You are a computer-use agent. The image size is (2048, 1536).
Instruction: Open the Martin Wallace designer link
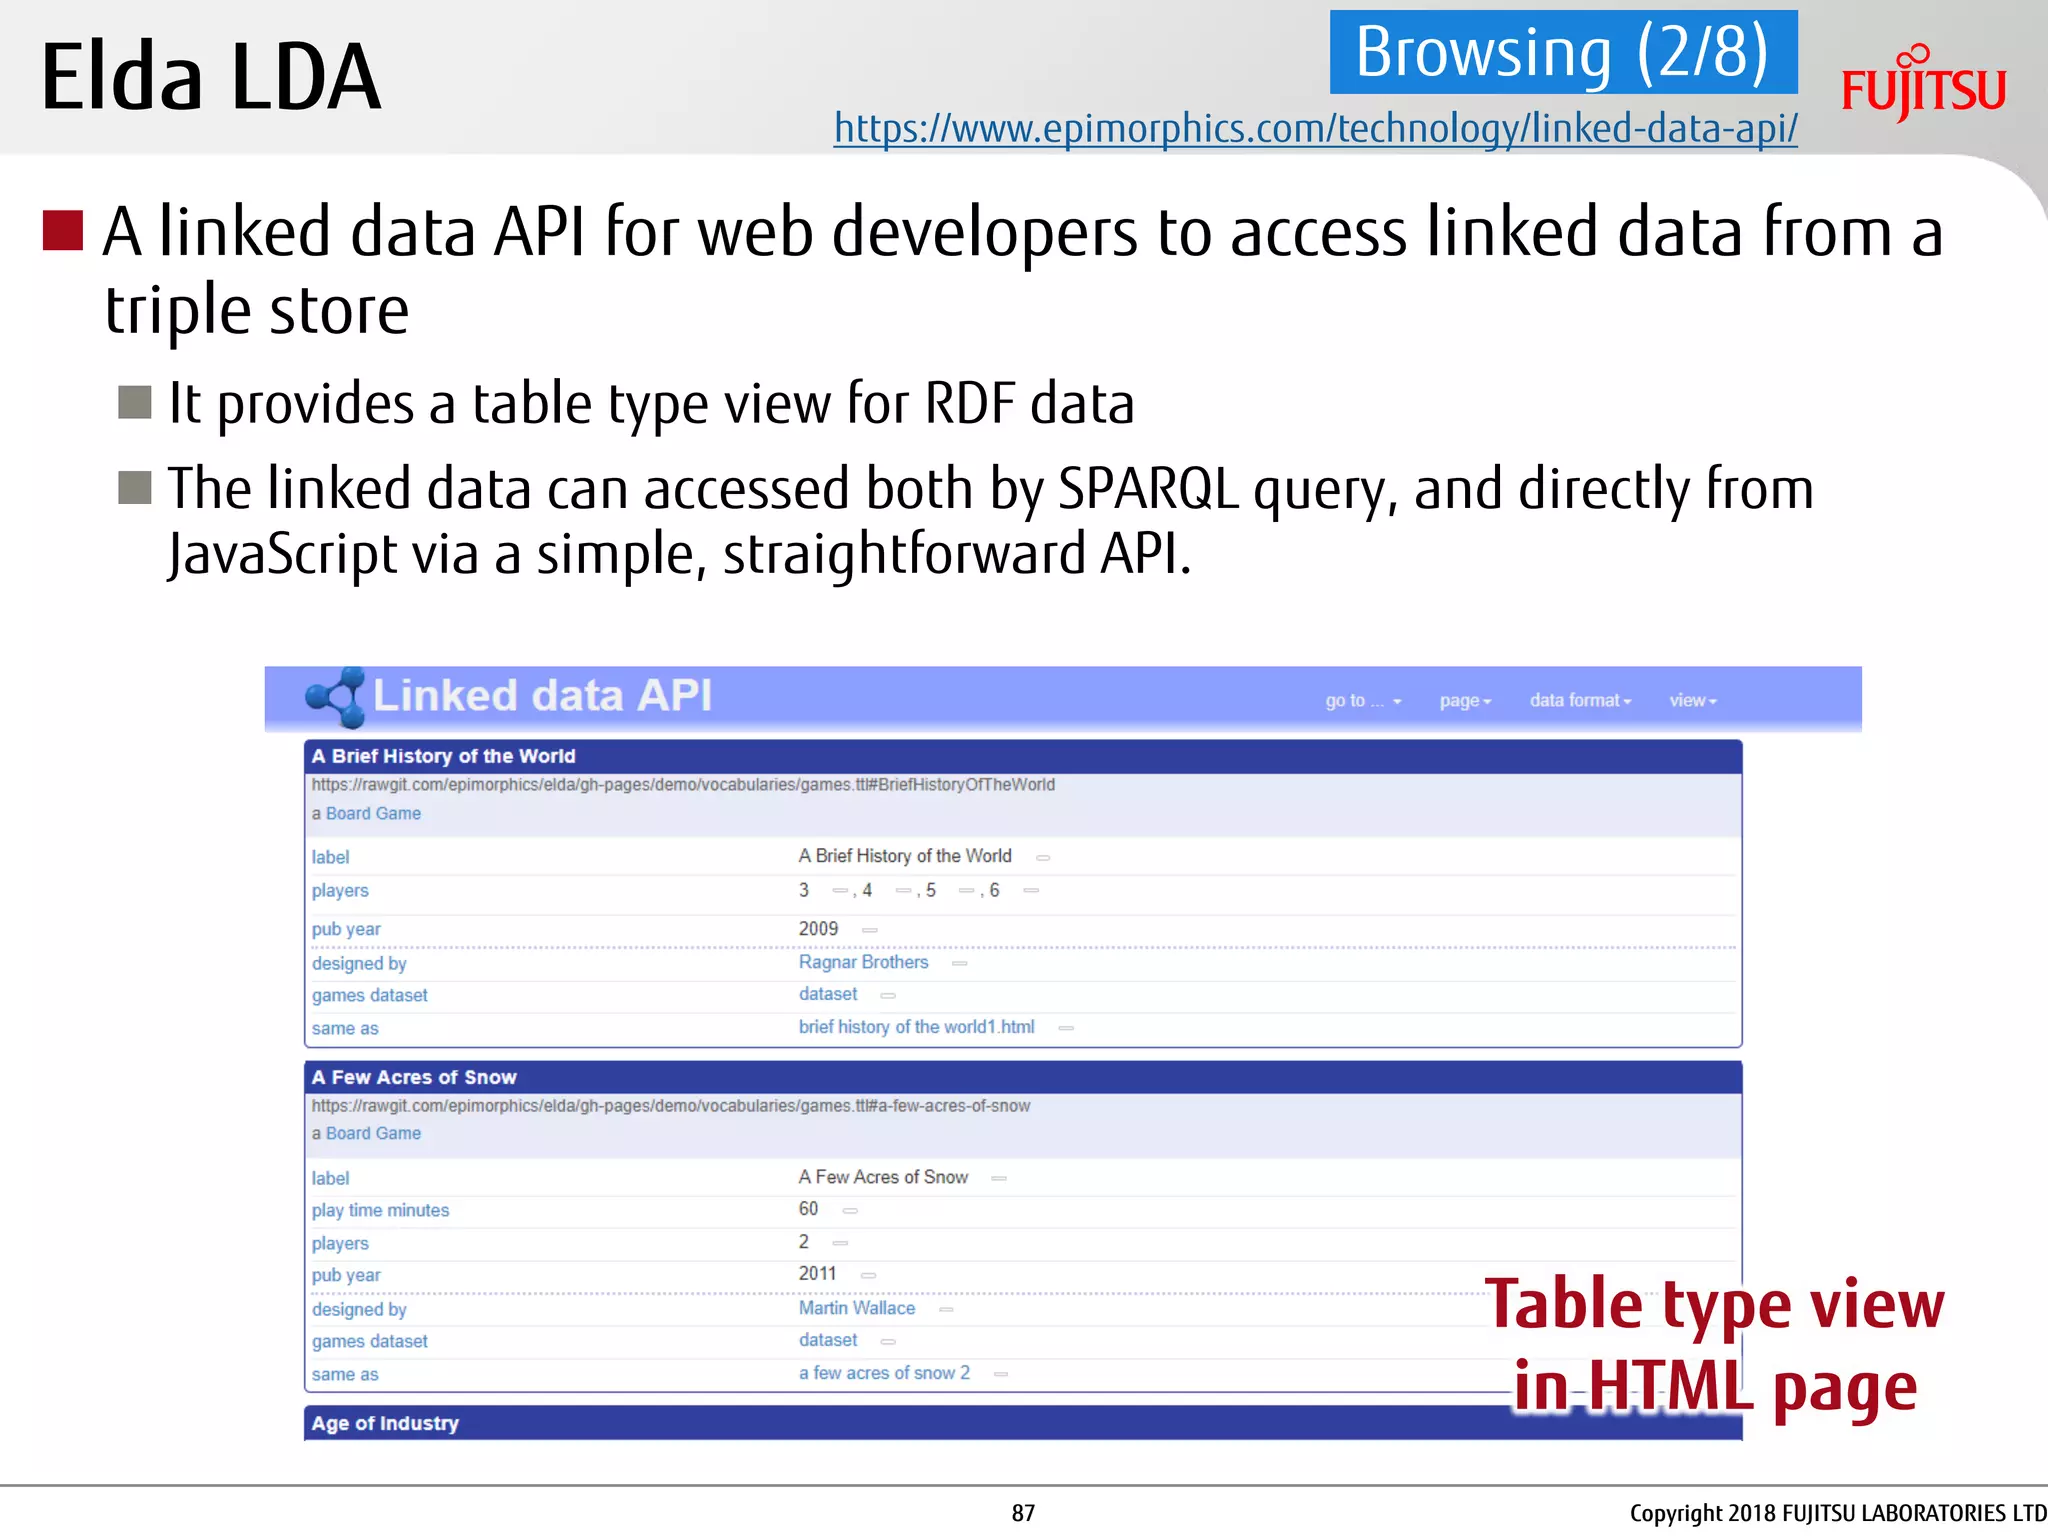coord(856,1308)
